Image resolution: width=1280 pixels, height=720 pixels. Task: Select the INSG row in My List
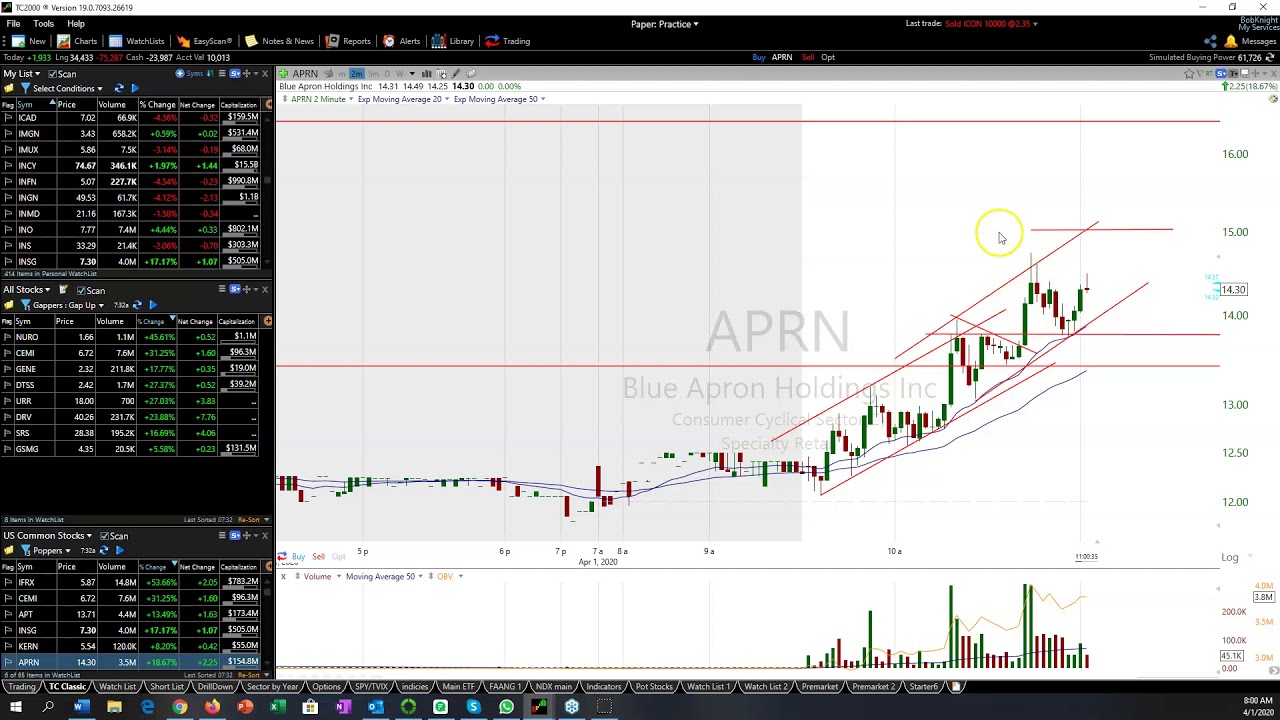pos(130,262)
